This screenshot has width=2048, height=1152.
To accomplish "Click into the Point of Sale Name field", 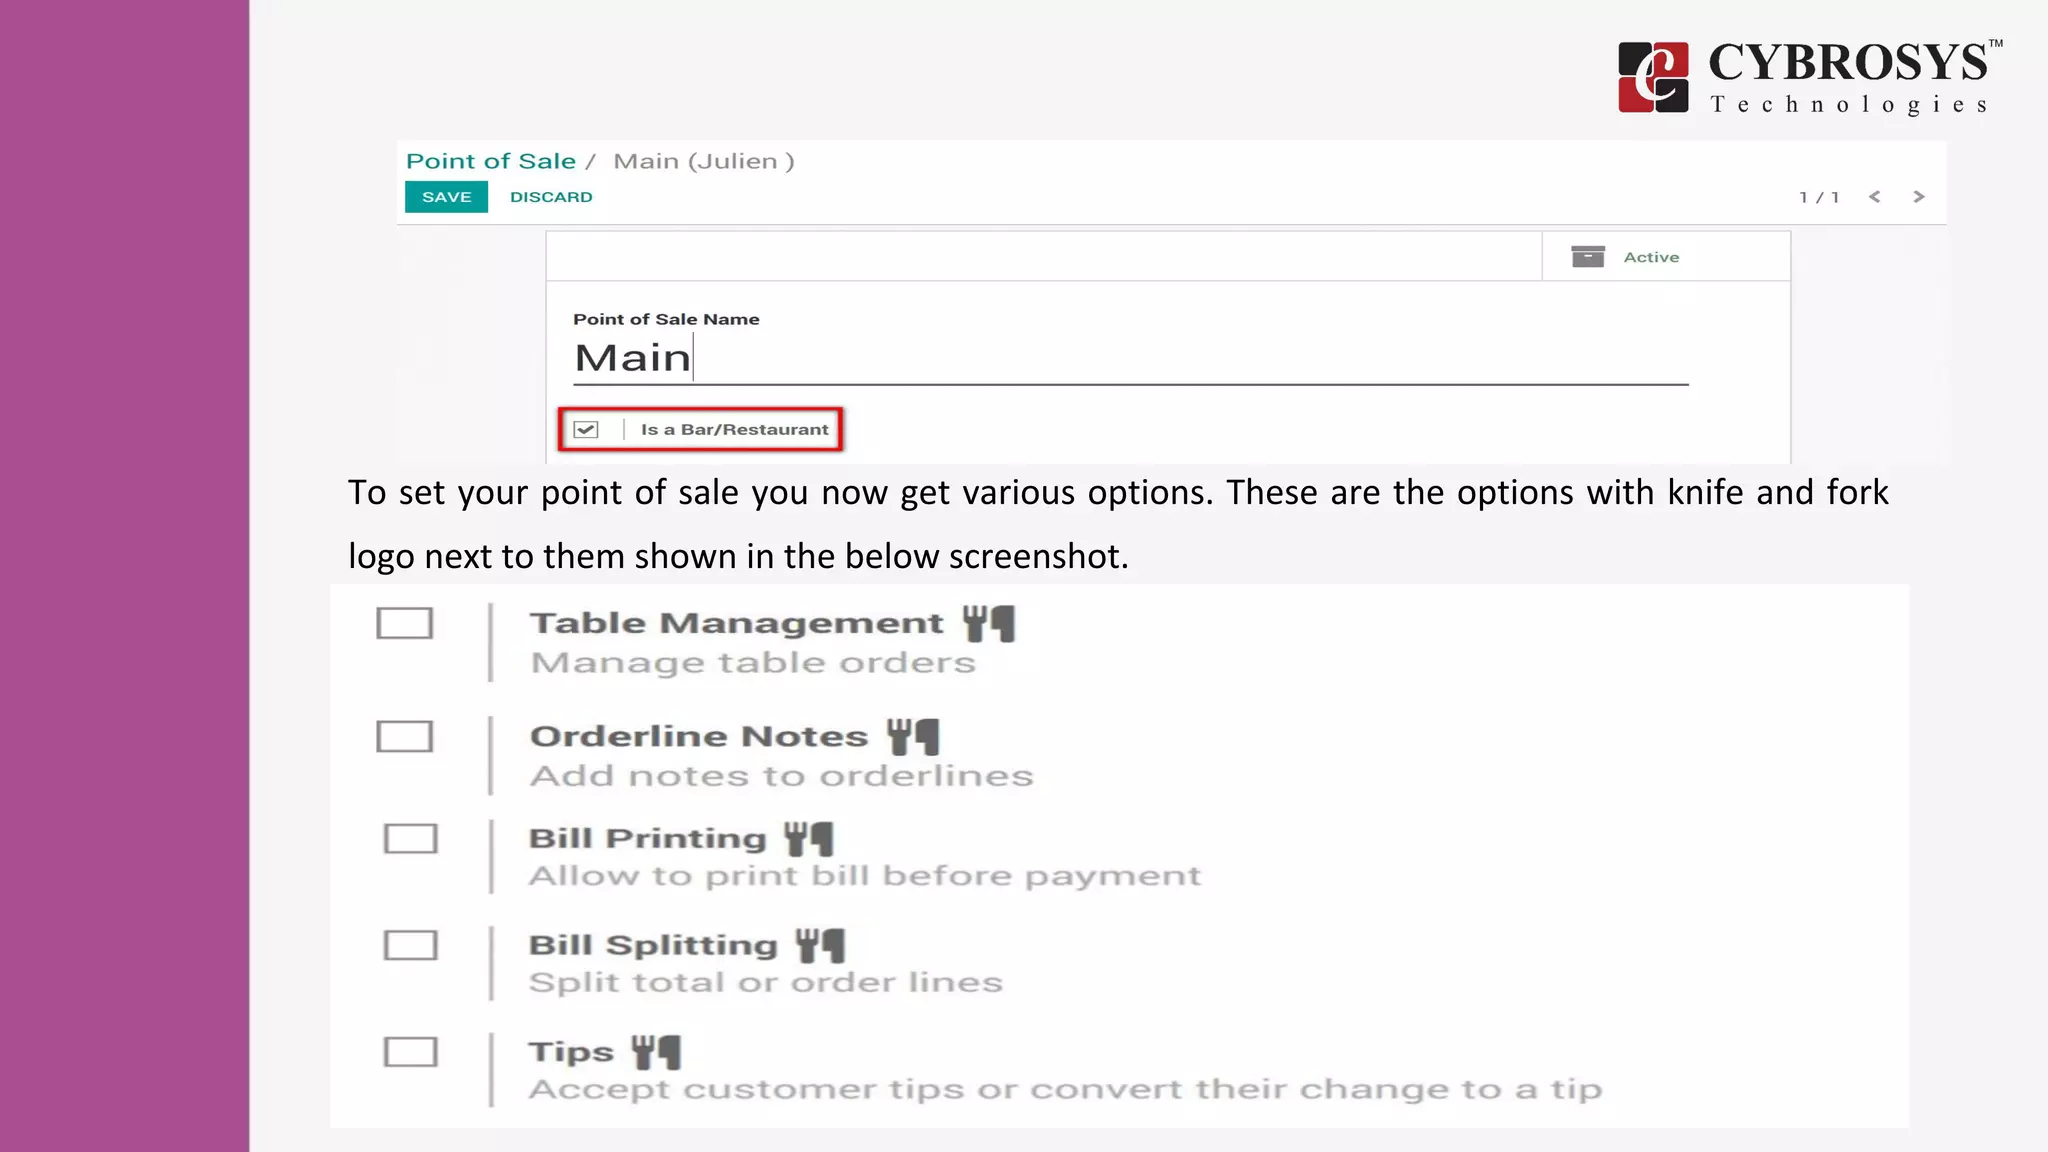I will tap(1131, 359).
